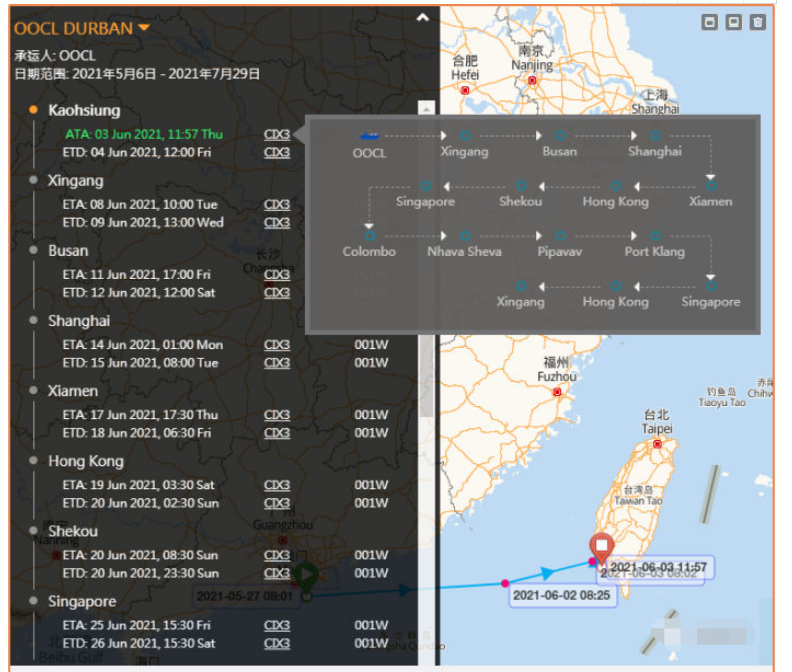The height and width of the screenshot is (672, 792).
Task: Click the Shekou node circle in route diagram
Action: [x=521, y=185]
